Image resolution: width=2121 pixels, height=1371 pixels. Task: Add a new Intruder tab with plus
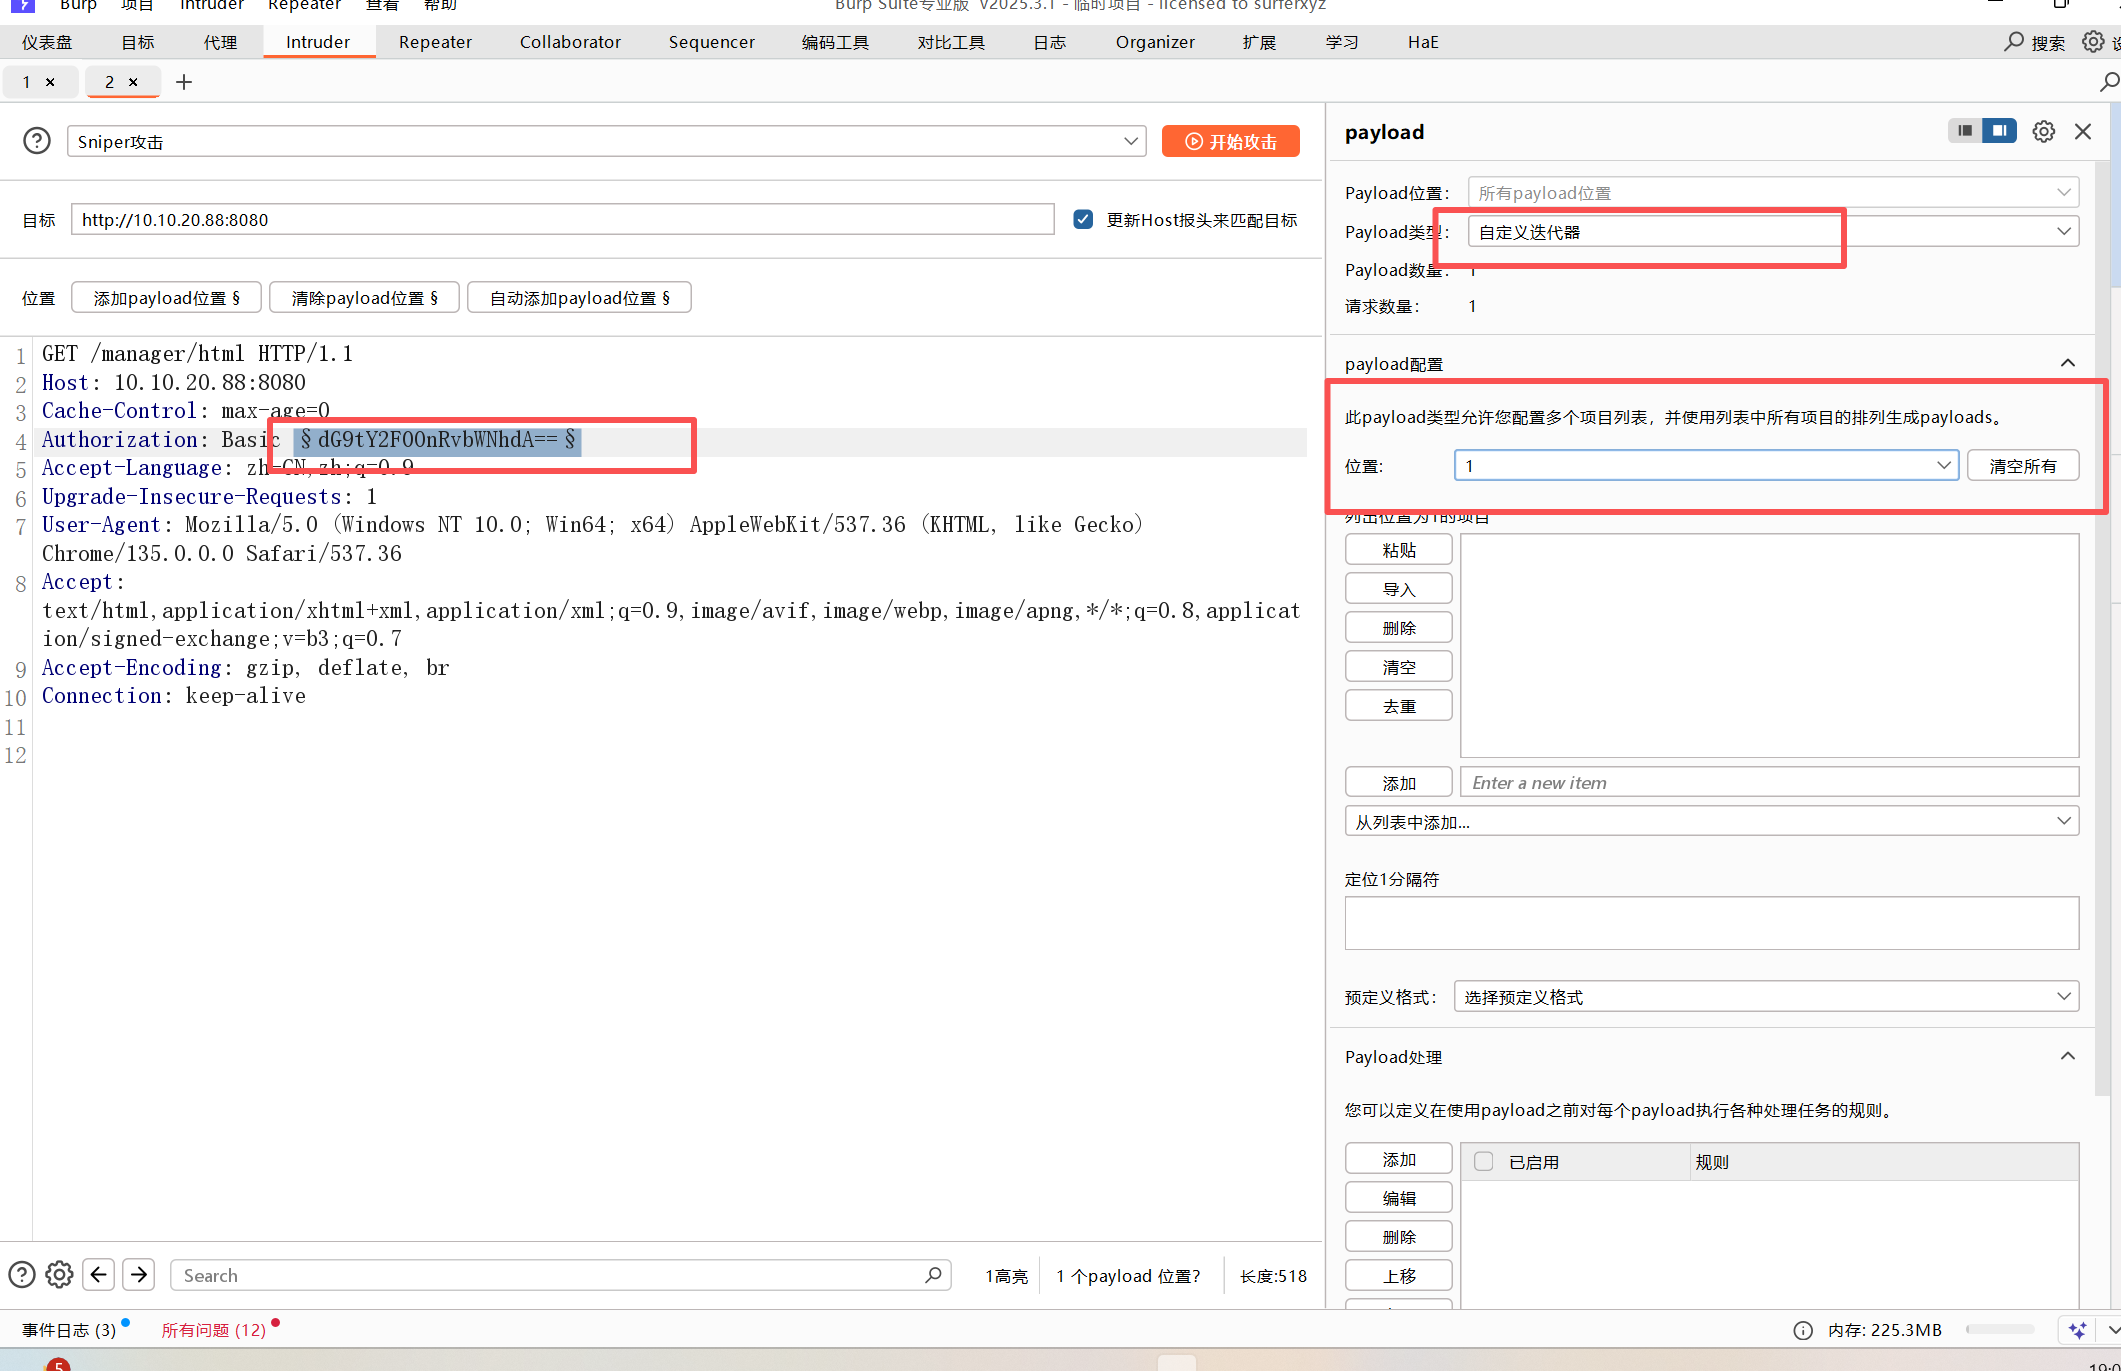pos(184,82)
